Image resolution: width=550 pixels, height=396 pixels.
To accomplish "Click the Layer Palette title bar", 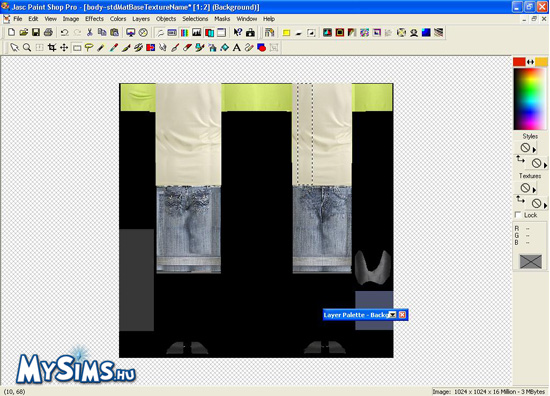I will click(x=365, y=315).
